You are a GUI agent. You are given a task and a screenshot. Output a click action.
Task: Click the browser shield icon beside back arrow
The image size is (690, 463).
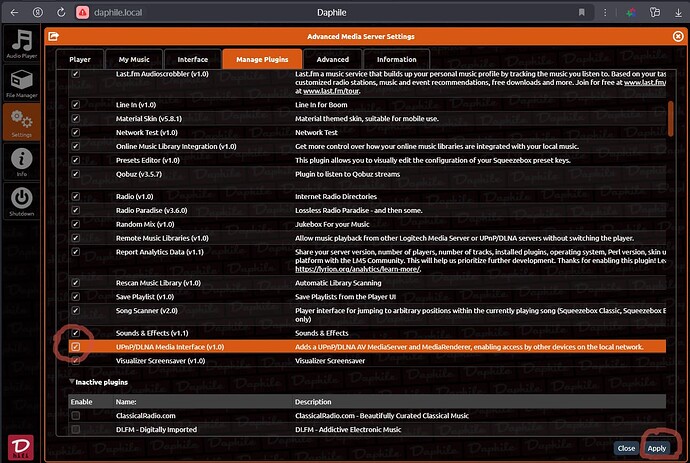(38, 12)
